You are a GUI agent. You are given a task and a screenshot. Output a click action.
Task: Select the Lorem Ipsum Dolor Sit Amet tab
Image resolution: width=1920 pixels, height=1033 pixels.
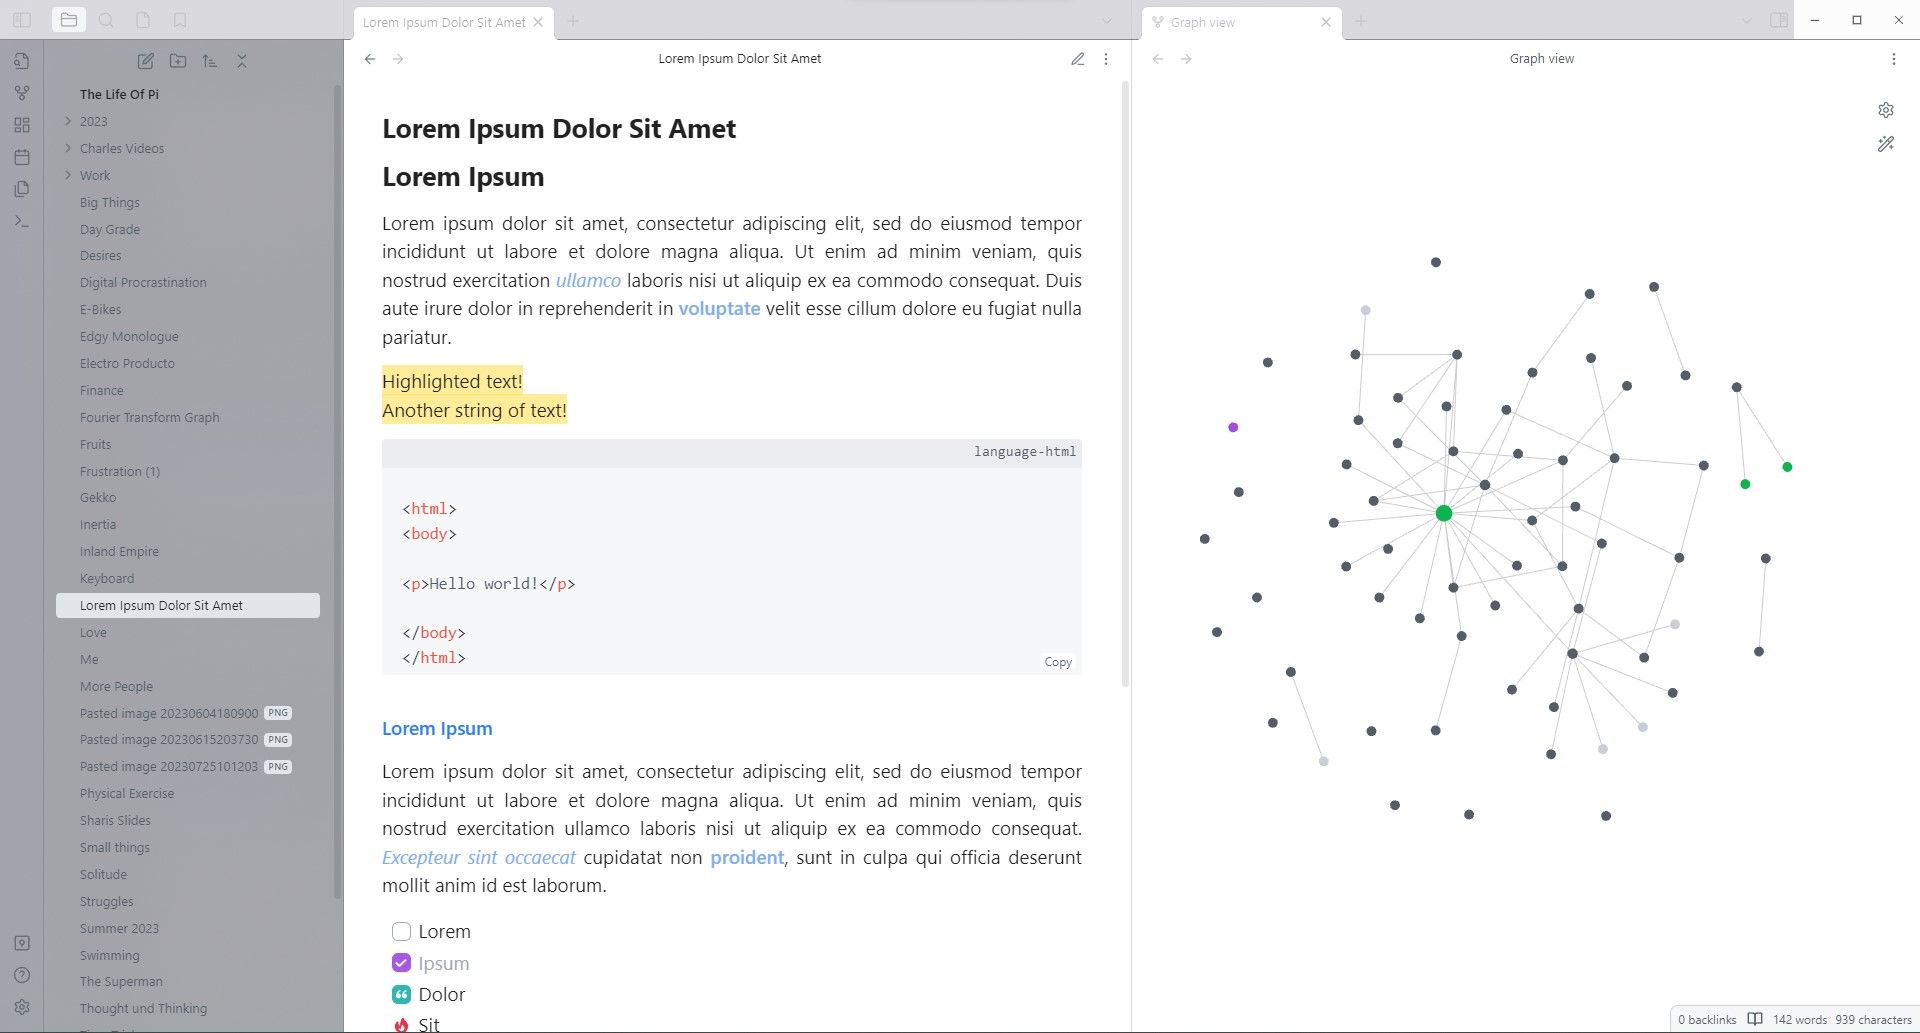[444, 22]
